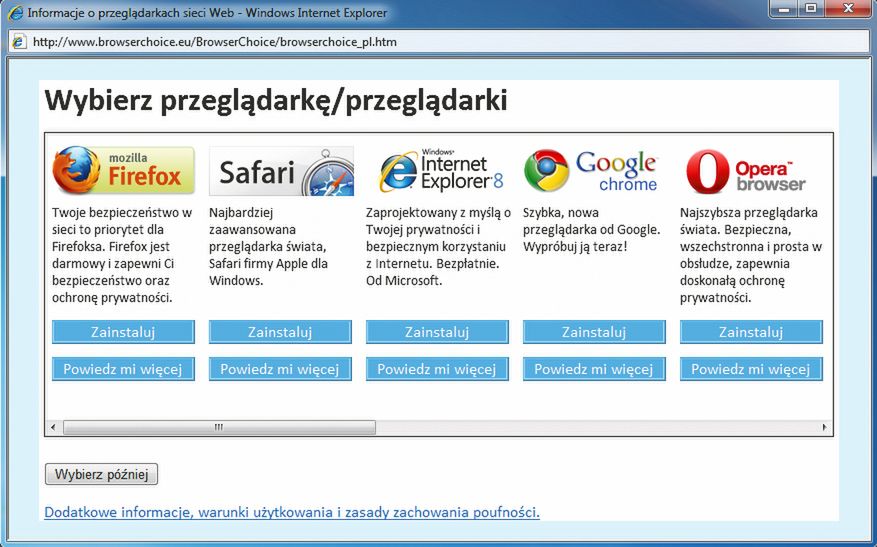Click the horizontal scrollbar thumb
Screen dimensions: 877x547
tap(219, 428)
